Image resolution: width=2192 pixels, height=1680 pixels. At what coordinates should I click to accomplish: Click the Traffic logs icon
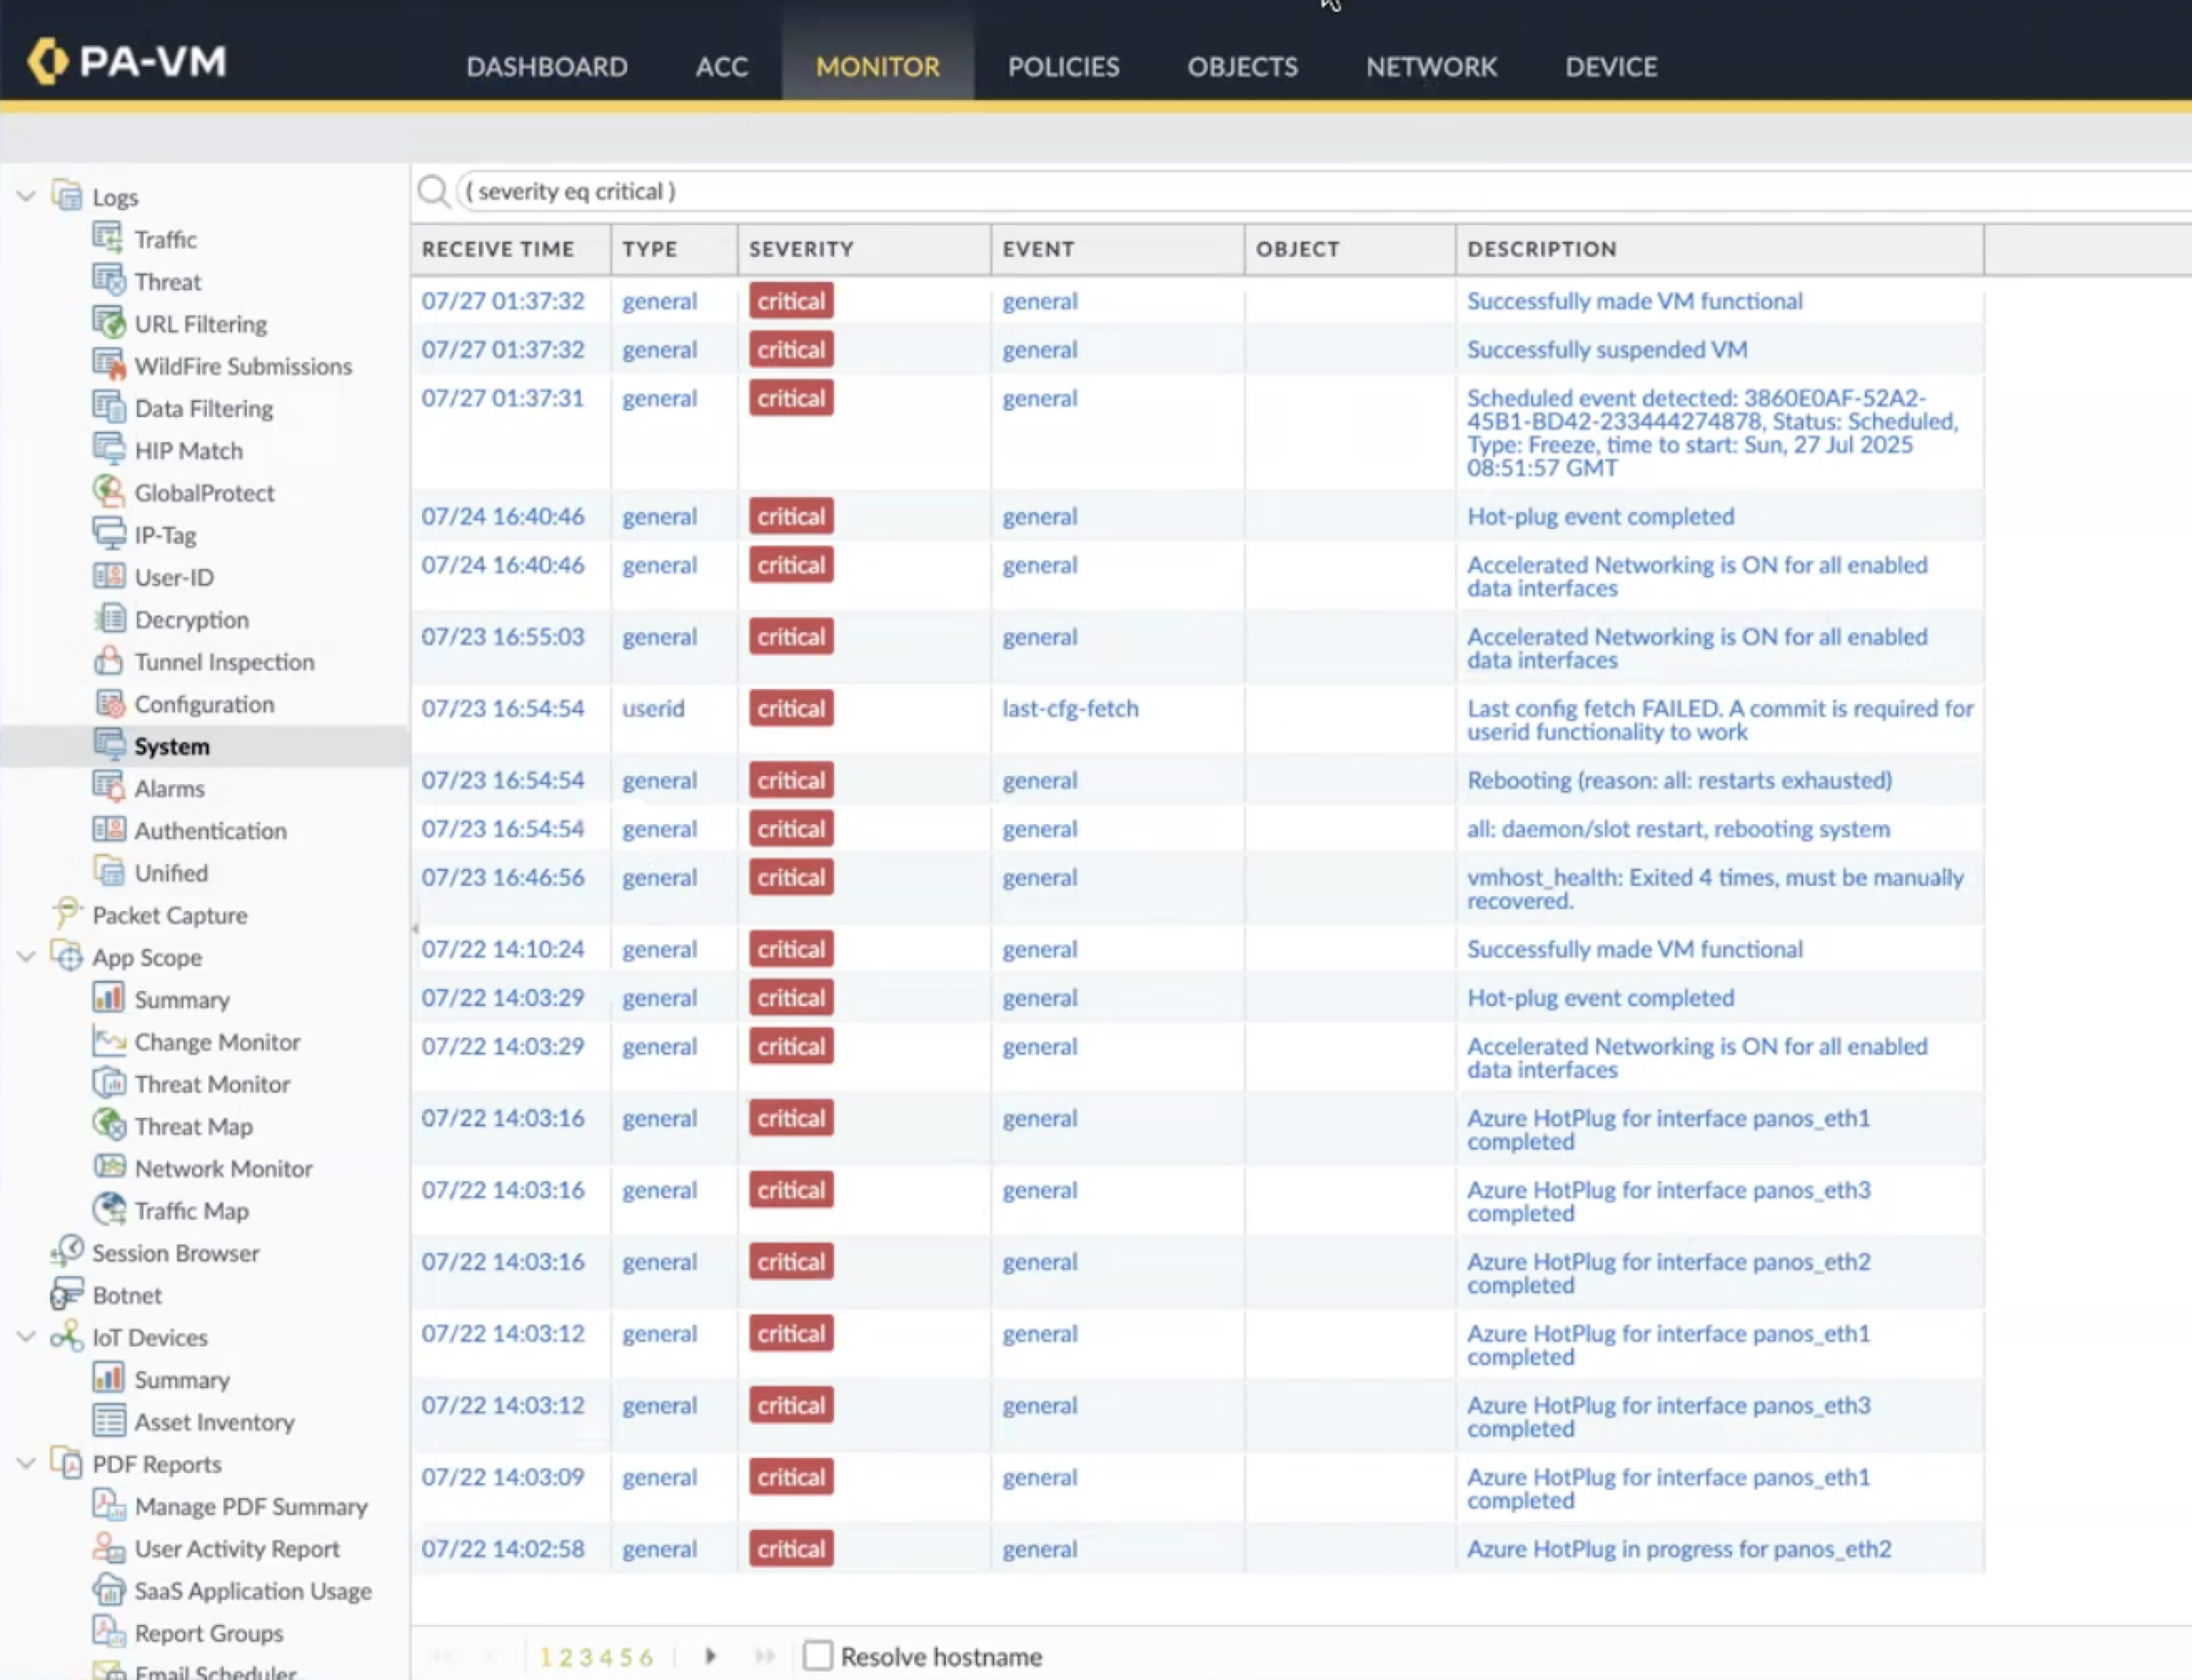tap(107, 238)
